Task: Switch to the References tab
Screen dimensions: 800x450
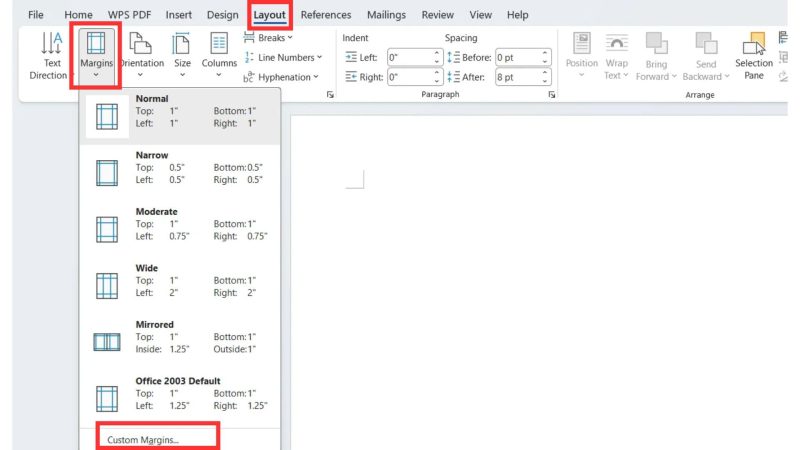Action: [326, 15]
